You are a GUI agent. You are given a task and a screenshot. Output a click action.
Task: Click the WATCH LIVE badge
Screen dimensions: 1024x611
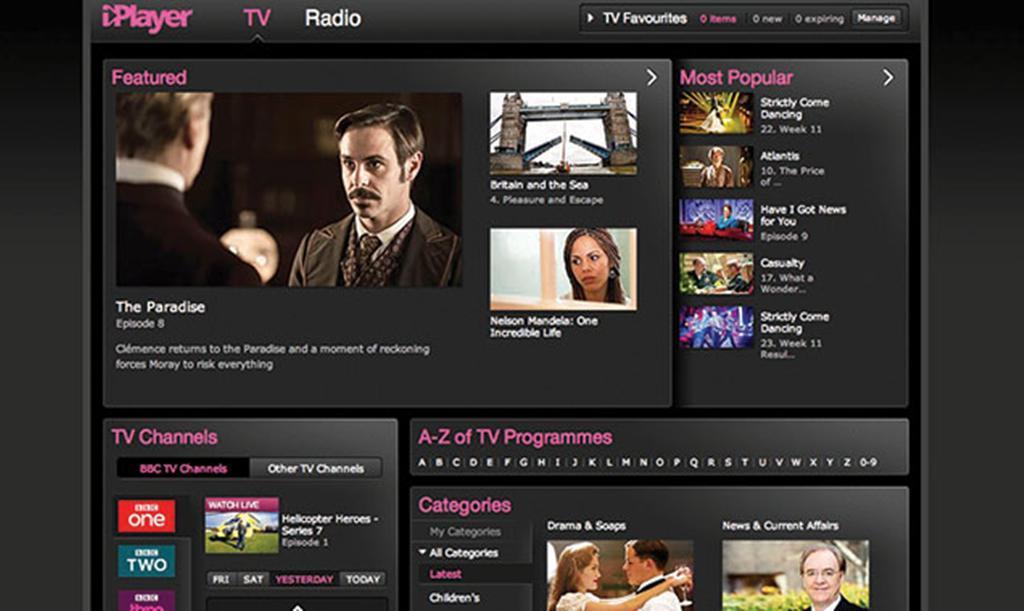point(241,505)
